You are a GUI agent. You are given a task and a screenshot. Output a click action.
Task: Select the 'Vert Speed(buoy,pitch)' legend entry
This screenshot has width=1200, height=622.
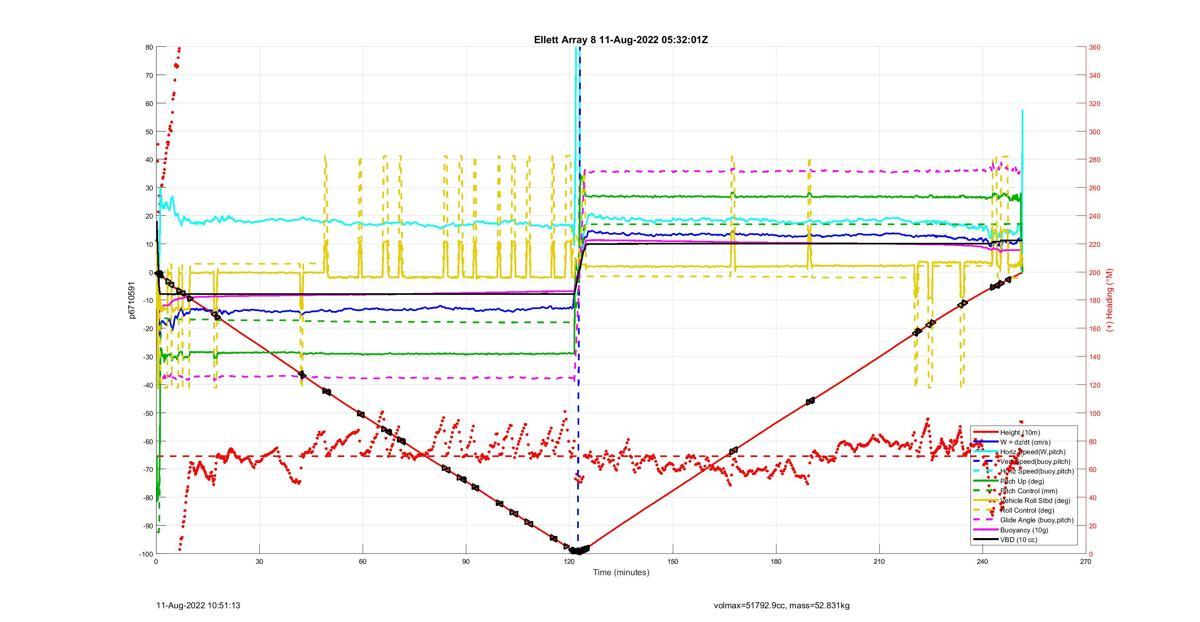(x=1023, y=461)
